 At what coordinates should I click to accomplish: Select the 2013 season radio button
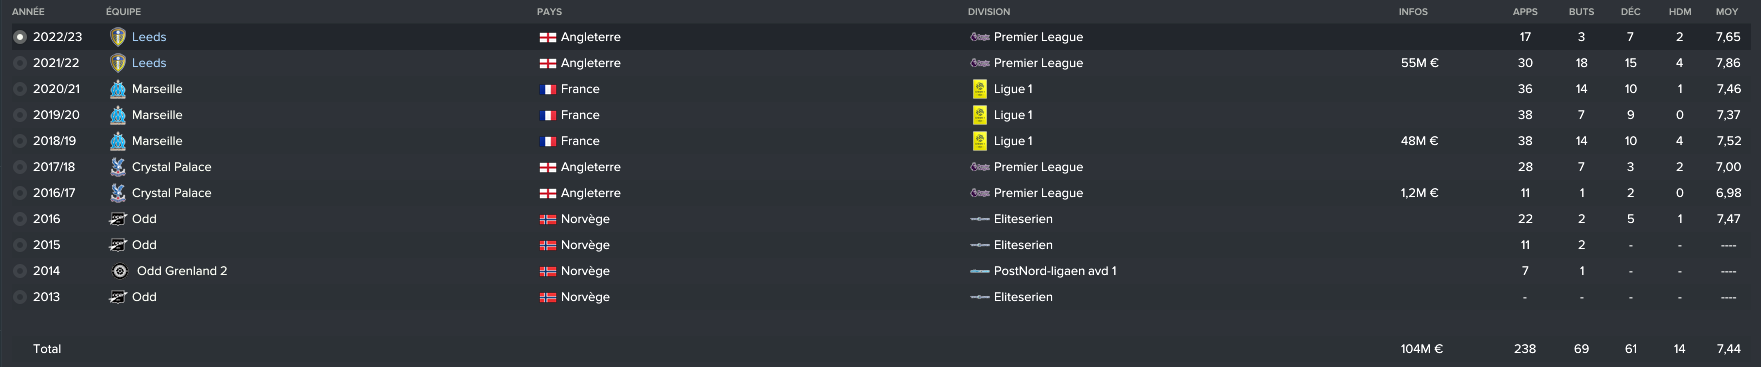pyautogui.click(x=20, y=297)
